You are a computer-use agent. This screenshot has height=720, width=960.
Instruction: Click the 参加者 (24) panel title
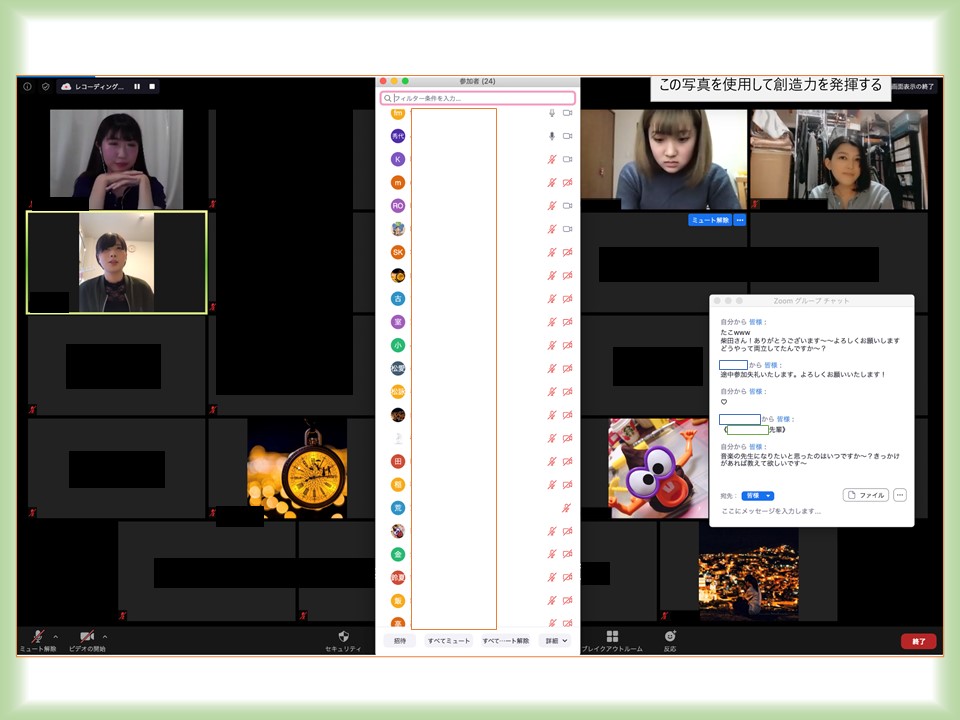(478, 81)
